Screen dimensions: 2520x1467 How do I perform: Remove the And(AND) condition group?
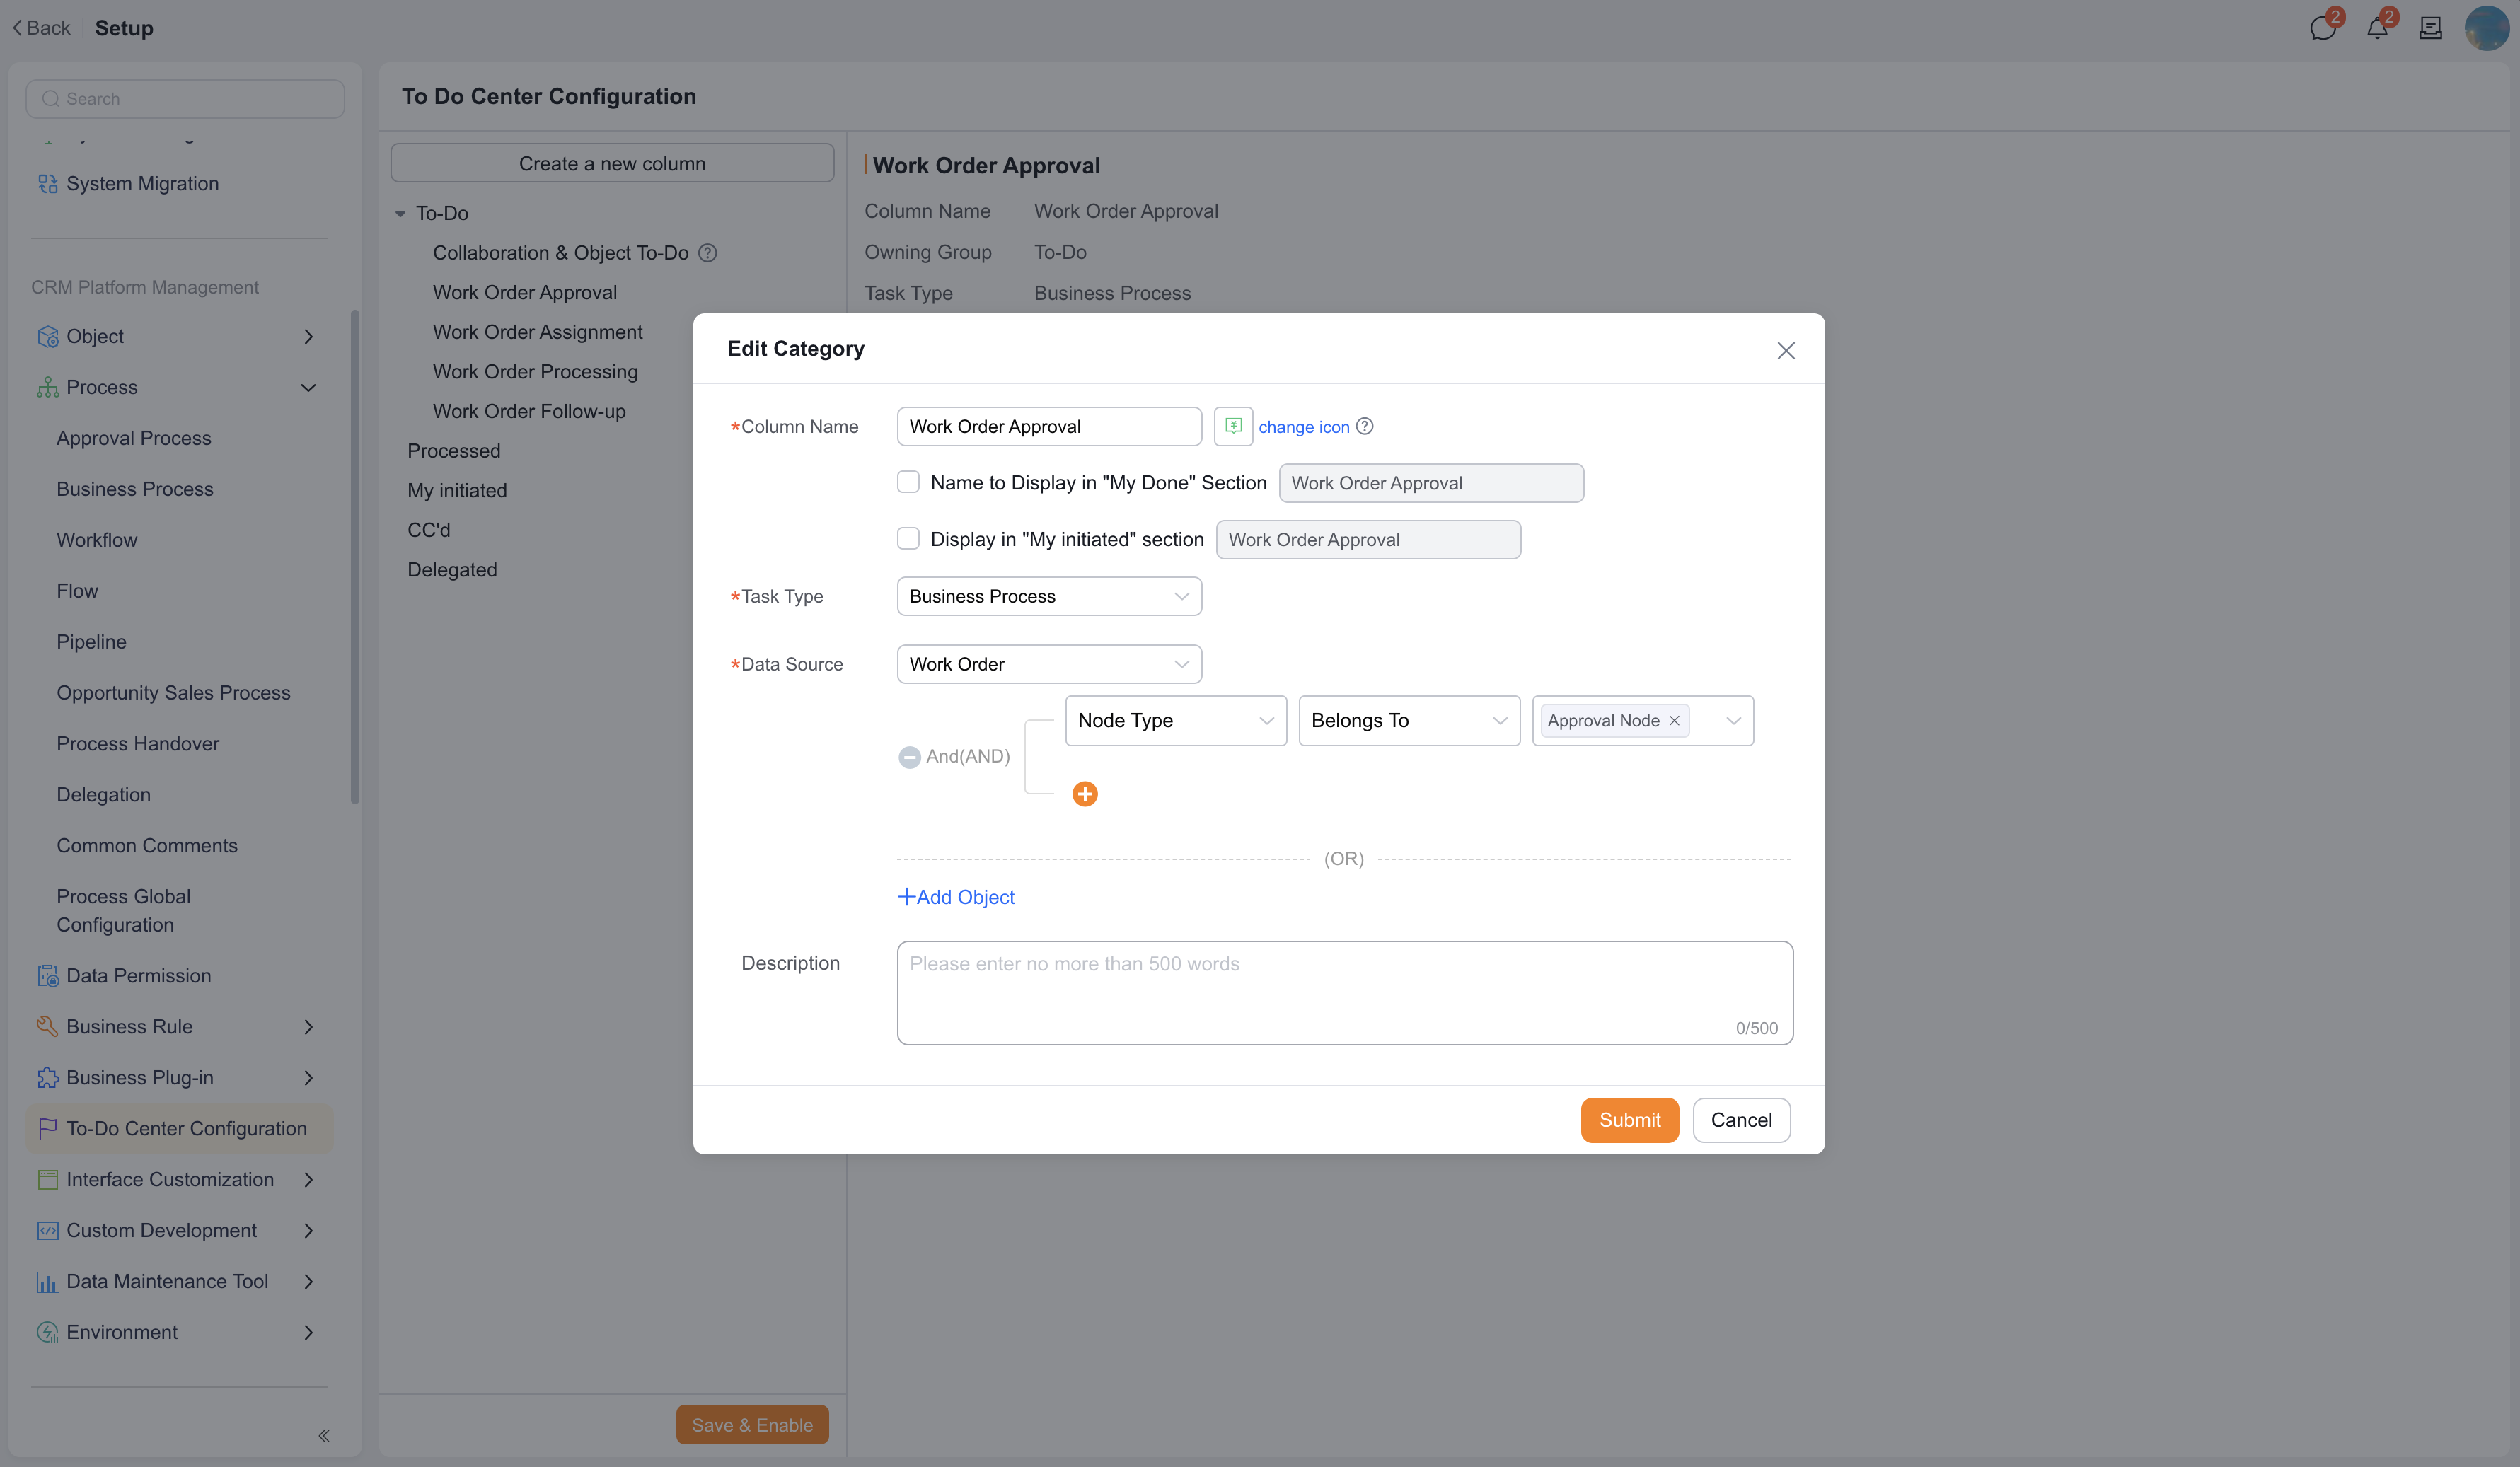click(x=909, y=757)
